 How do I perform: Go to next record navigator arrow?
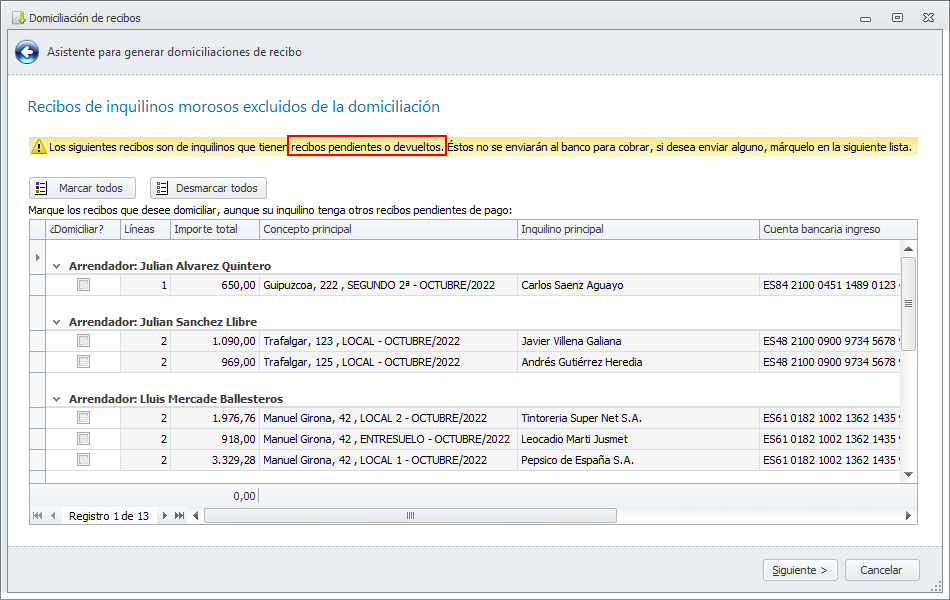[164, 516]
